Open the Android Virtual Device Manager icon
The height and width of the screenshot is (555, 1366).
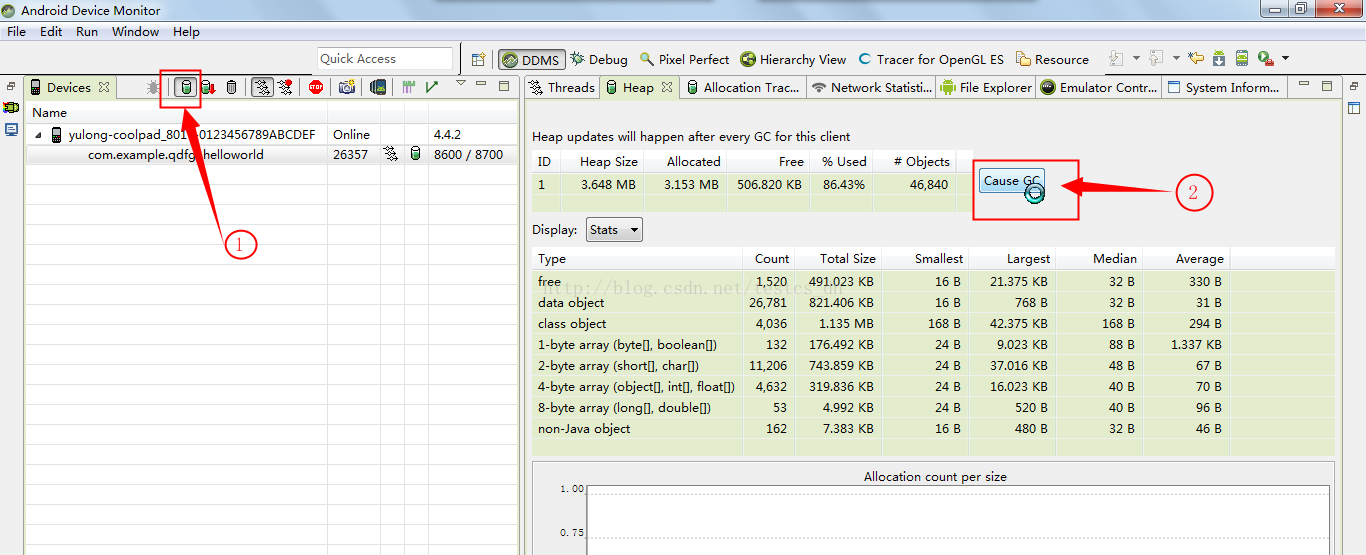[1242, 59]
